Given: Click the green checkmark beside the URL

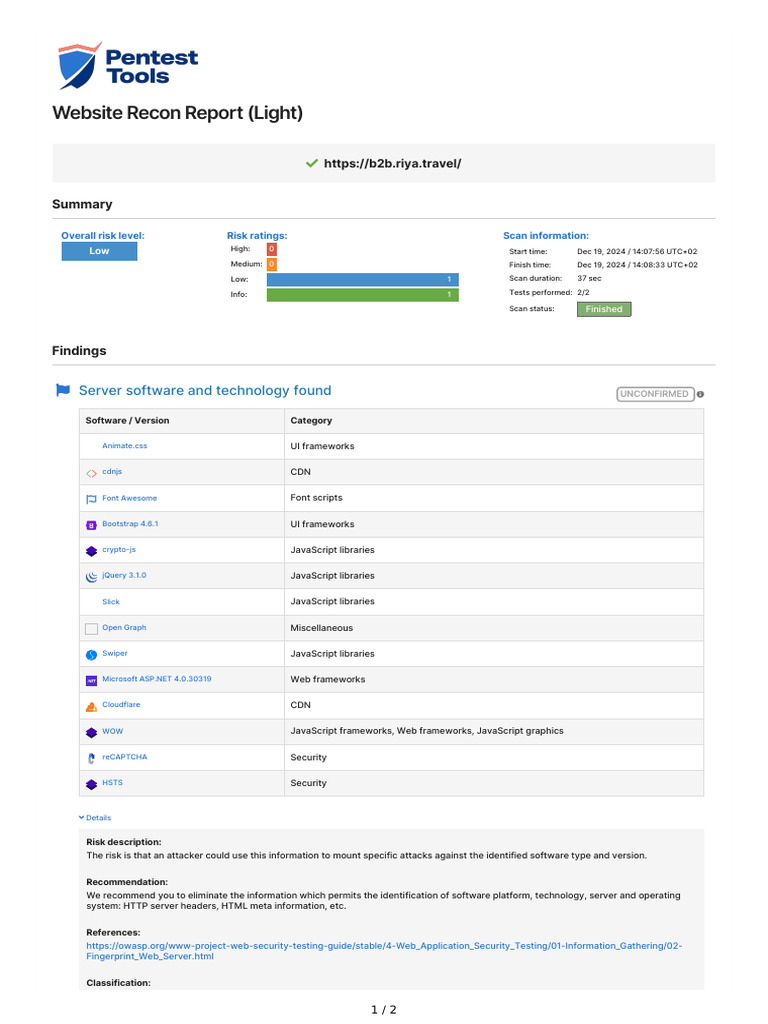Looking at the screenshot, I should click(312, 163).
